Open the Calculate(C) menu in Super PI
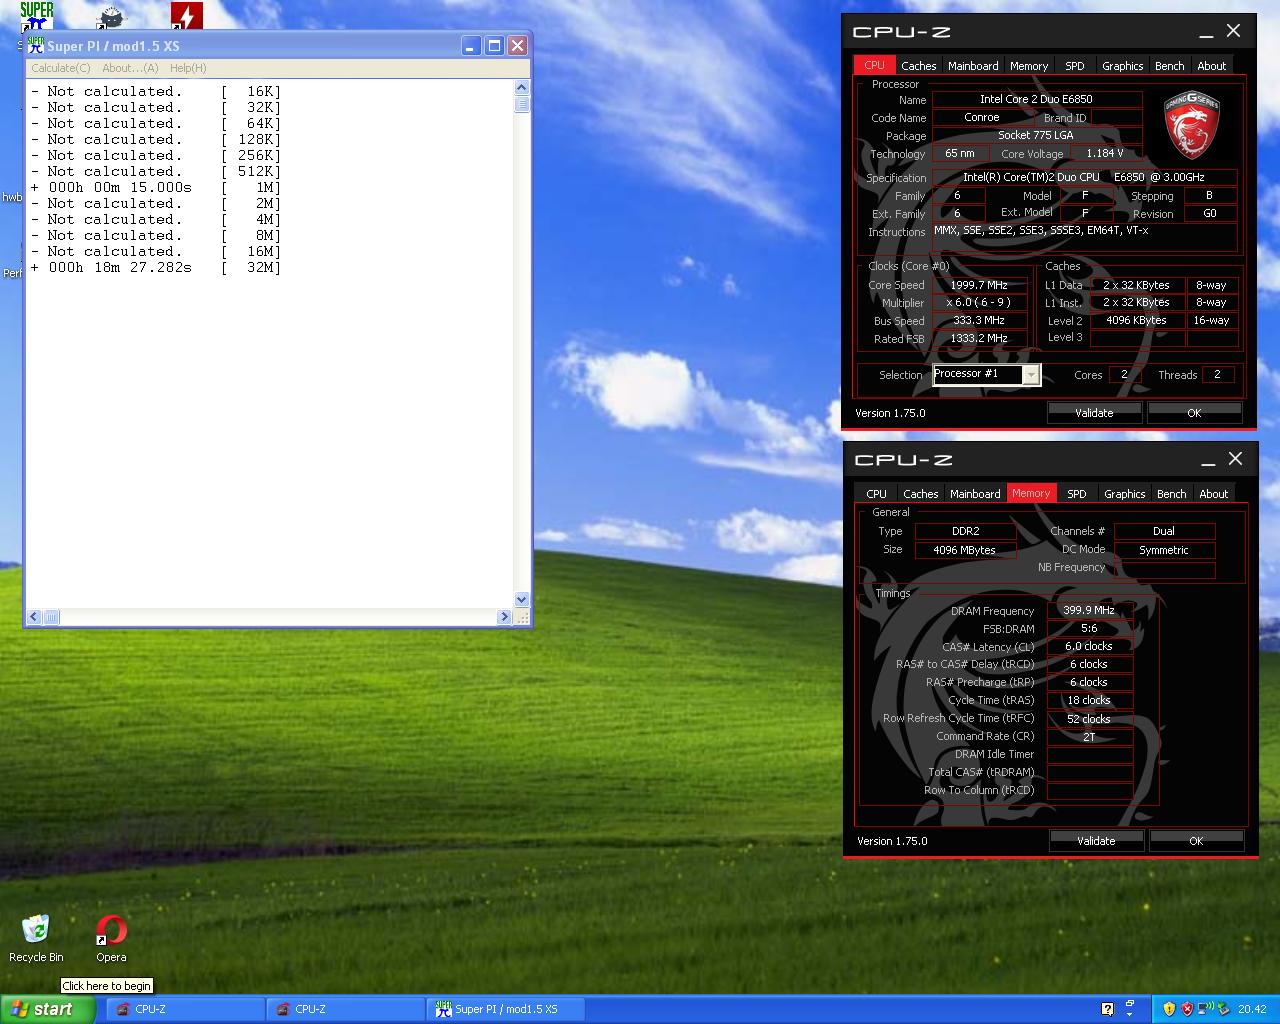Image resolution: width=1280 pixels, height=1024 pixels. coord(60,68)
